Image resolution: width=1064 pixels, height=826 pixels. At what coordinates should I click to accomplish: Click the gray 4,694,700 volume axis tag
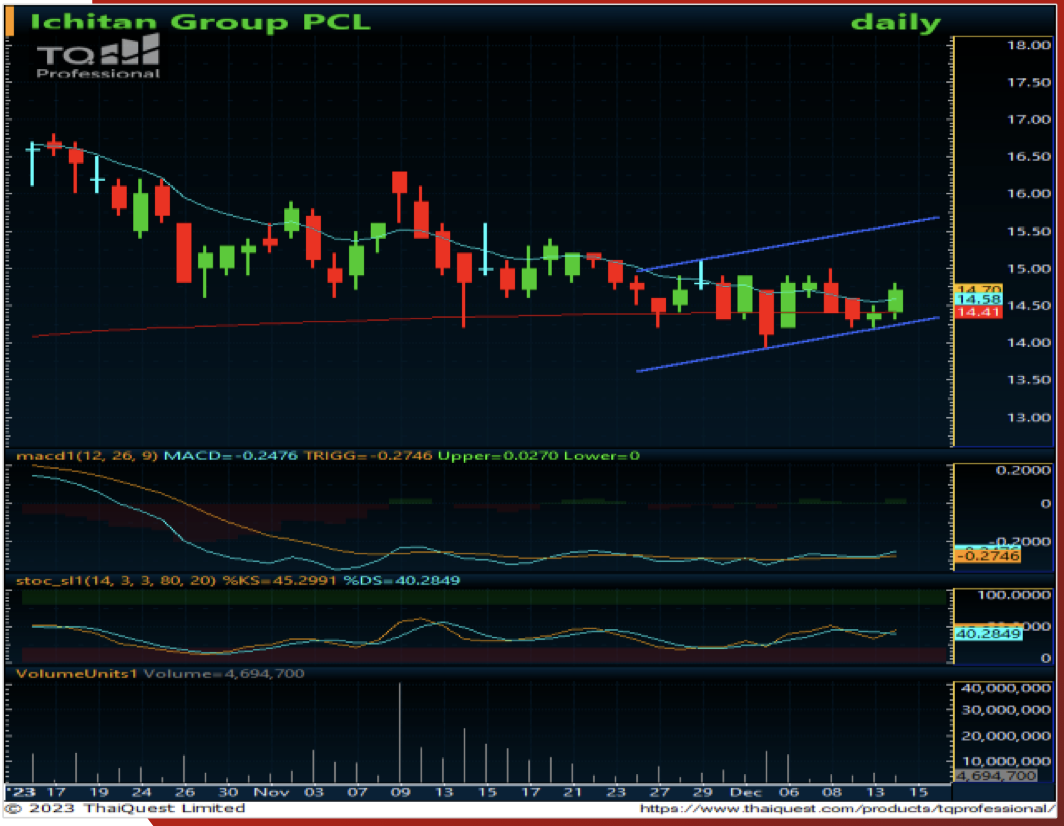(x=996, y=776)
